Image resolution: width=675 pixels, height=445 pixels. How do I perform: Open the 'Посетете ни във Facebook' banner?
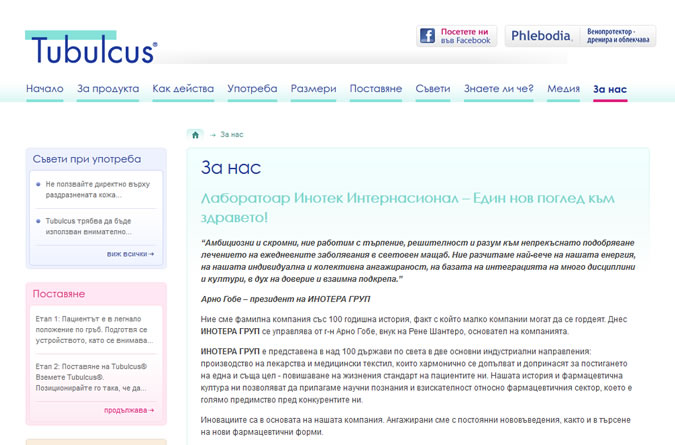(456, 36)
